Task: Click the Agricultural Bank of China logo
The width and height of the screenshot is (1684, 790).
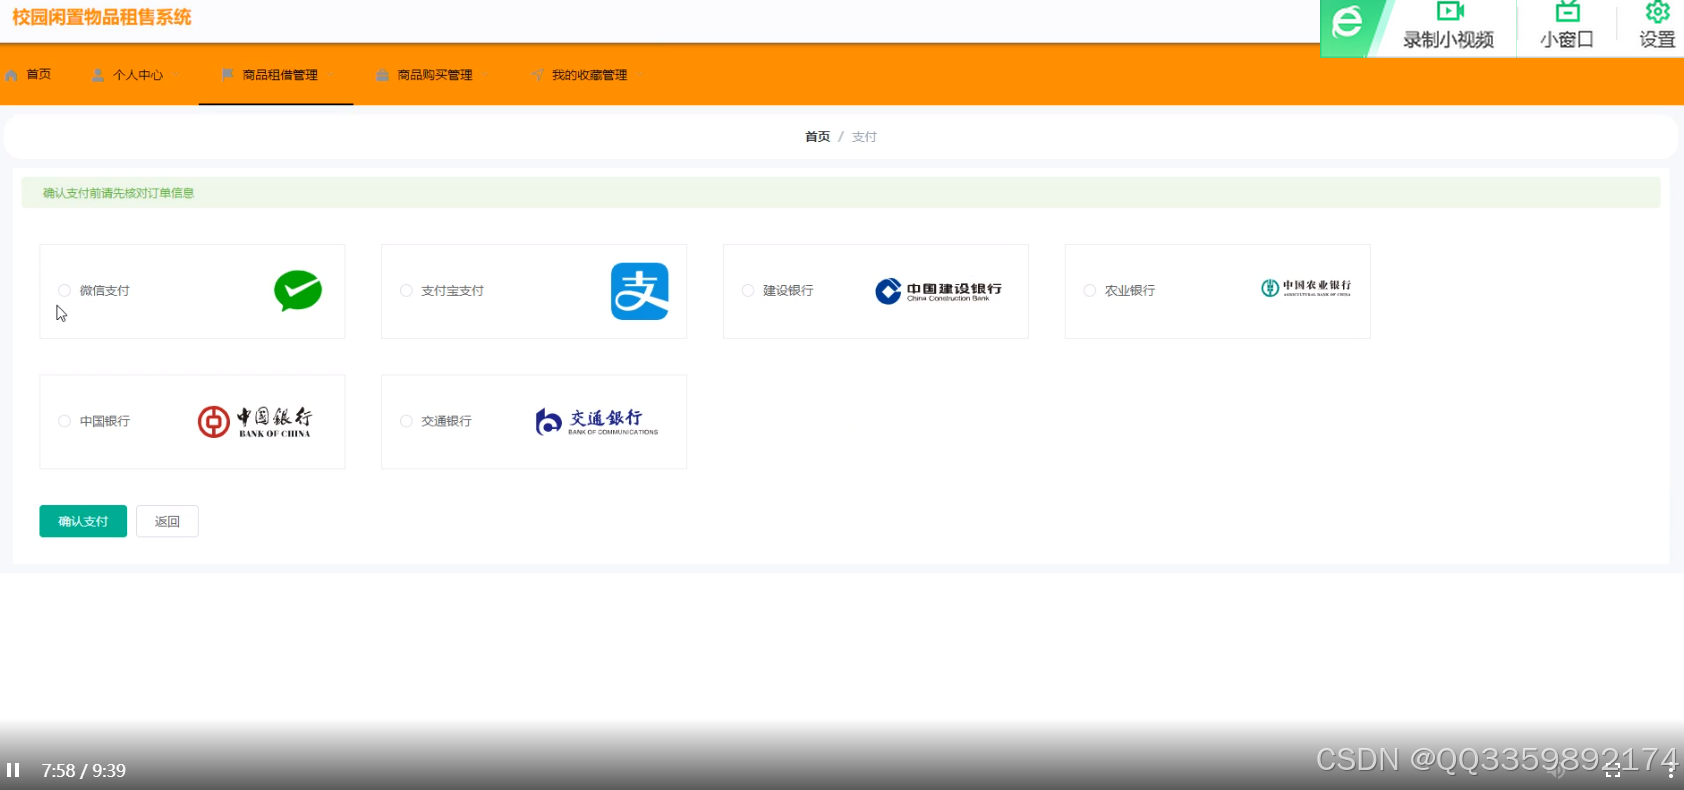Action: 1306,288
